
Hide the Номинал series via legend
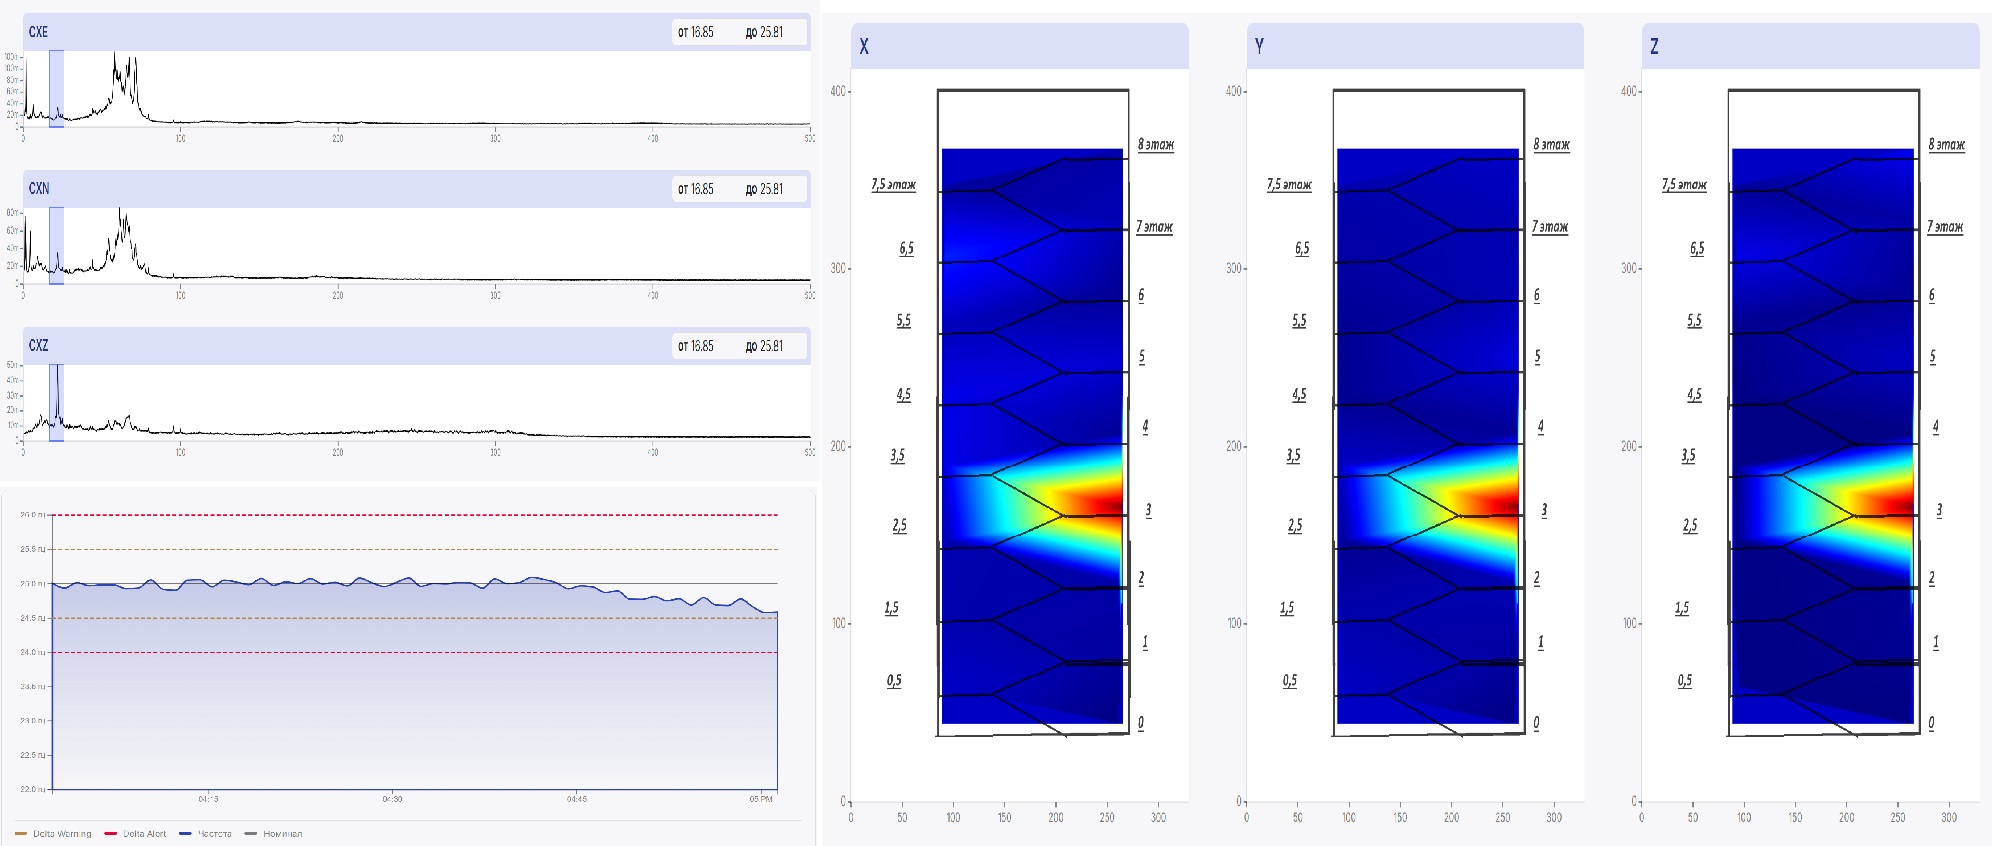274,833
